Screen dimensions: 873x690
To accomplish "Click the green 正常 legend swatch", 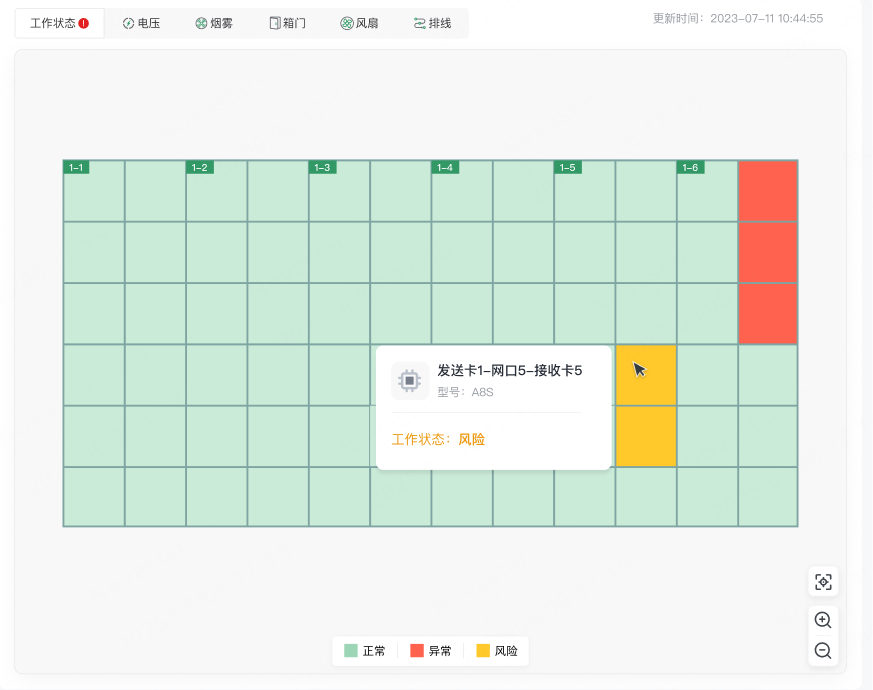I will [x=351, y=650].
